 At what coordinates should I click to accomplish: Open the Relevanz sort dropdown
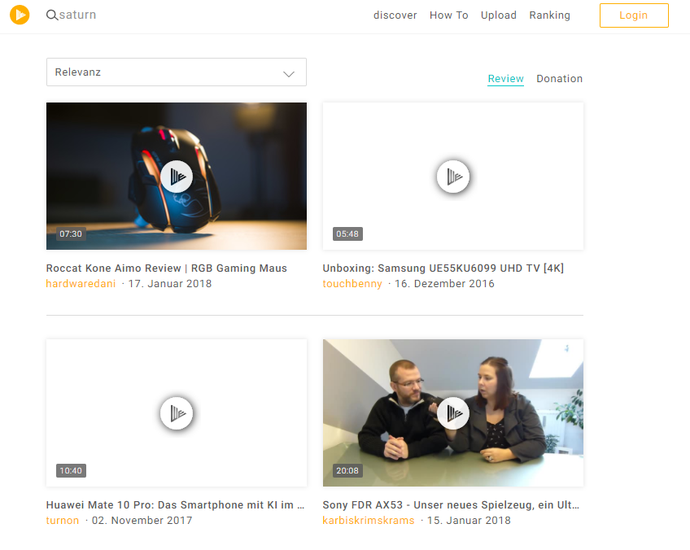pos(176,72)
